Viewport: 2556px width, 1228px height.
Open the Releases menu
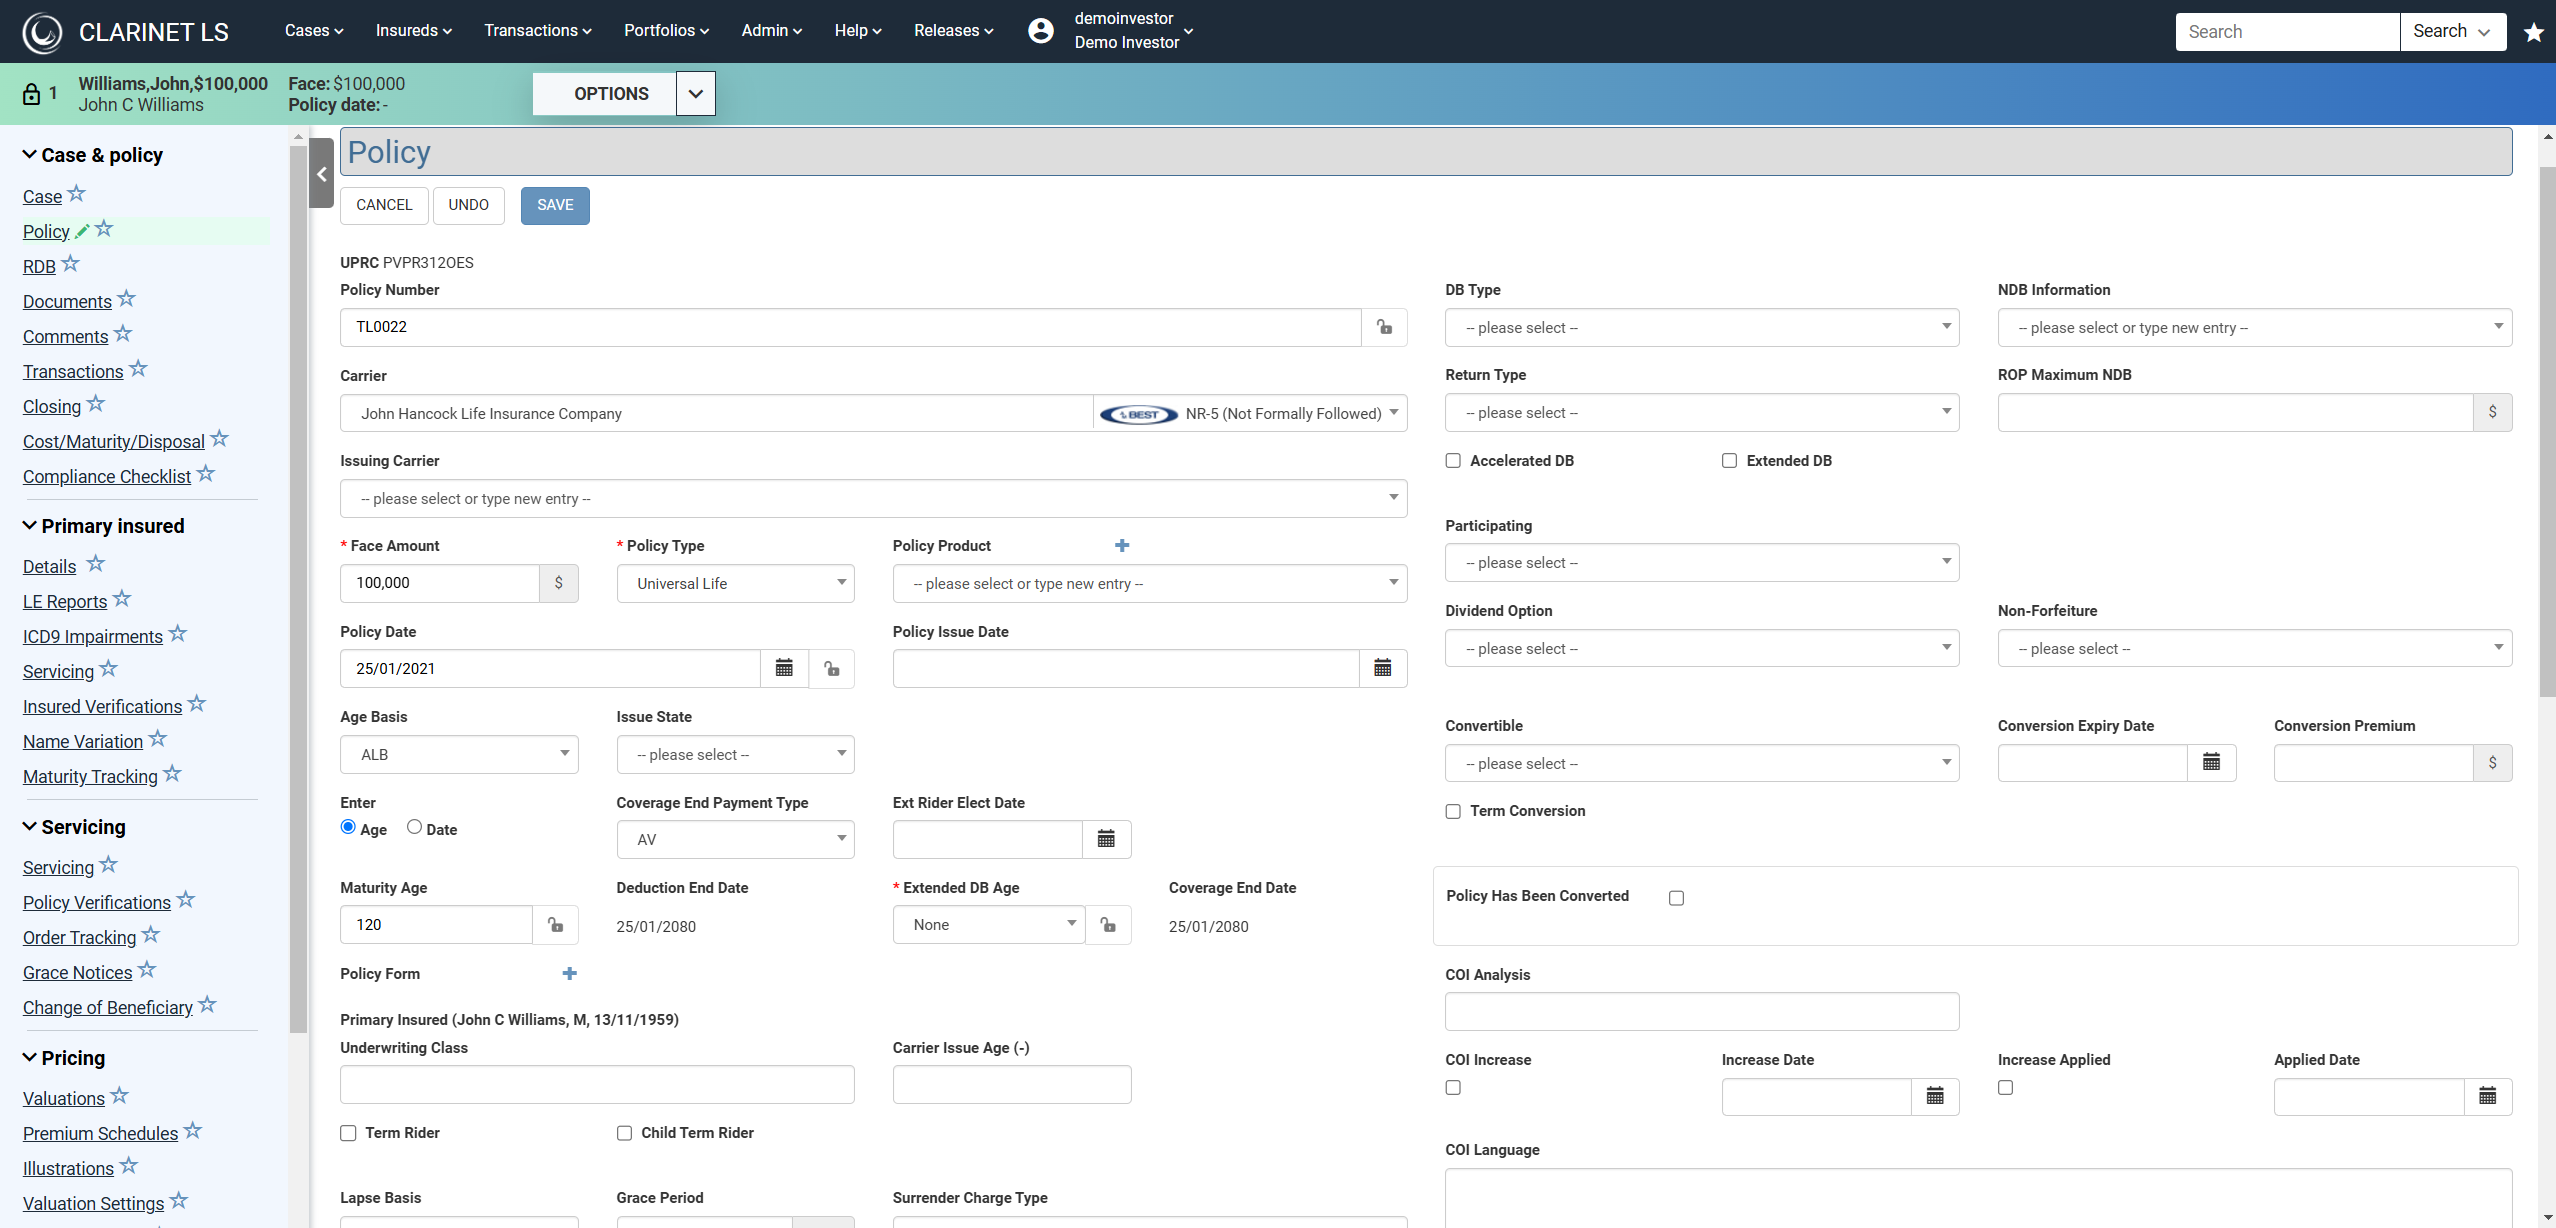(953, 31)
